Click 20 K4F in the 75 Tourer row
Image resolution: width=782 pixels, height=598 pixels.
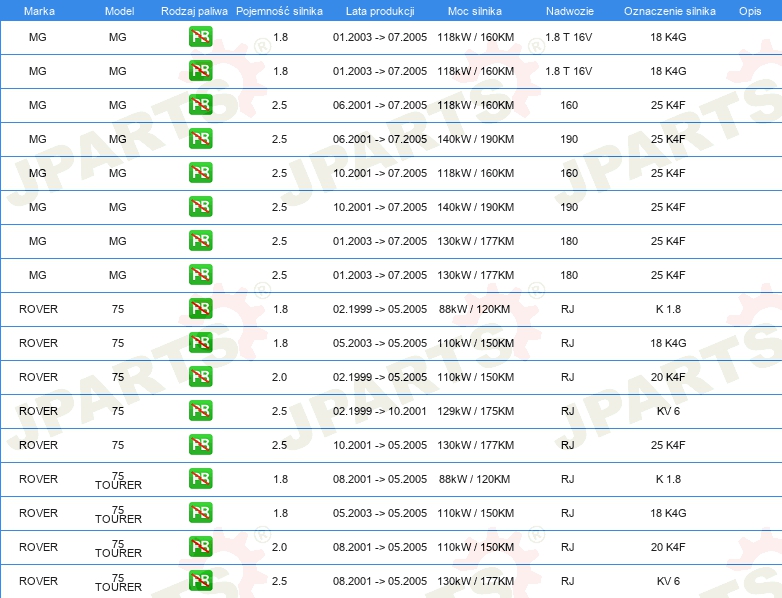pos(668,547)
